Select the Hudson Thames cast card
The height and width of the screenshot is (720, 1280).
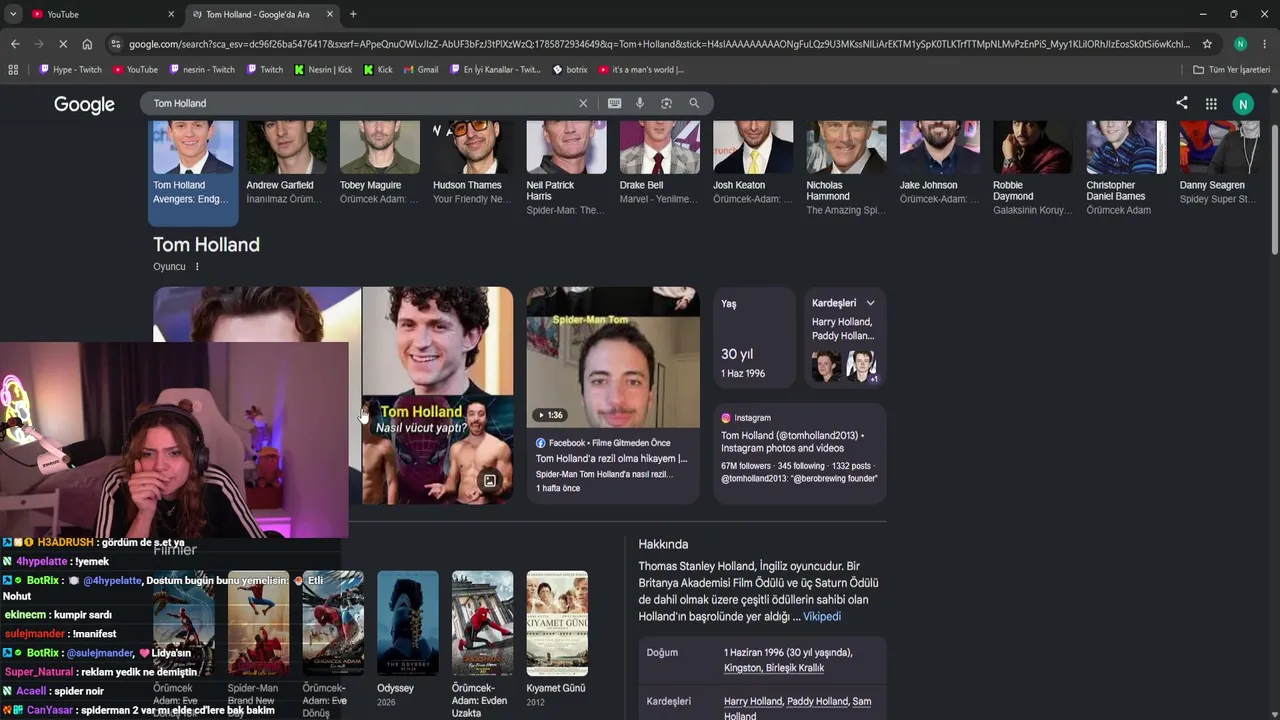point(473,164)
